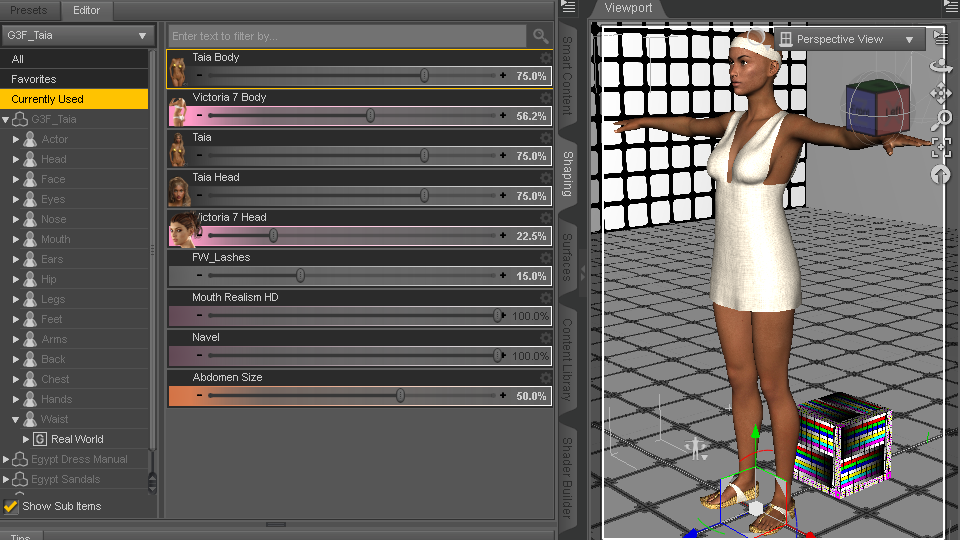960x540 pixels.
Task: Open the Perspective View dropdown
Action: pos(852,39)
